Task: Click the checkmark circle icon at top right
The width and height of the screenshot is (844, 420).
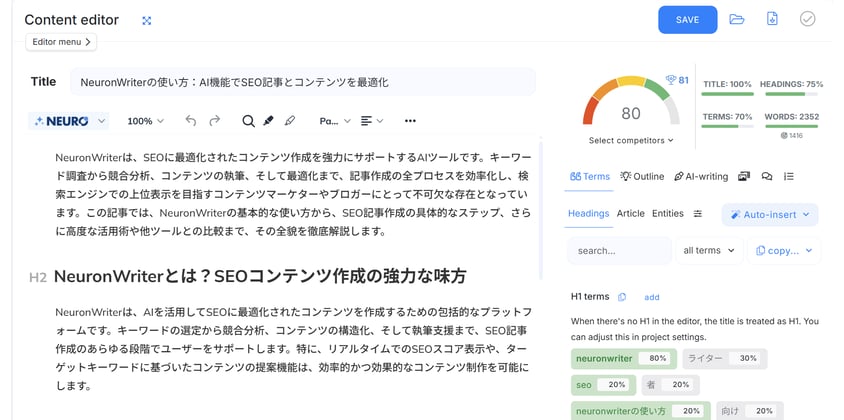Action: 807,19
